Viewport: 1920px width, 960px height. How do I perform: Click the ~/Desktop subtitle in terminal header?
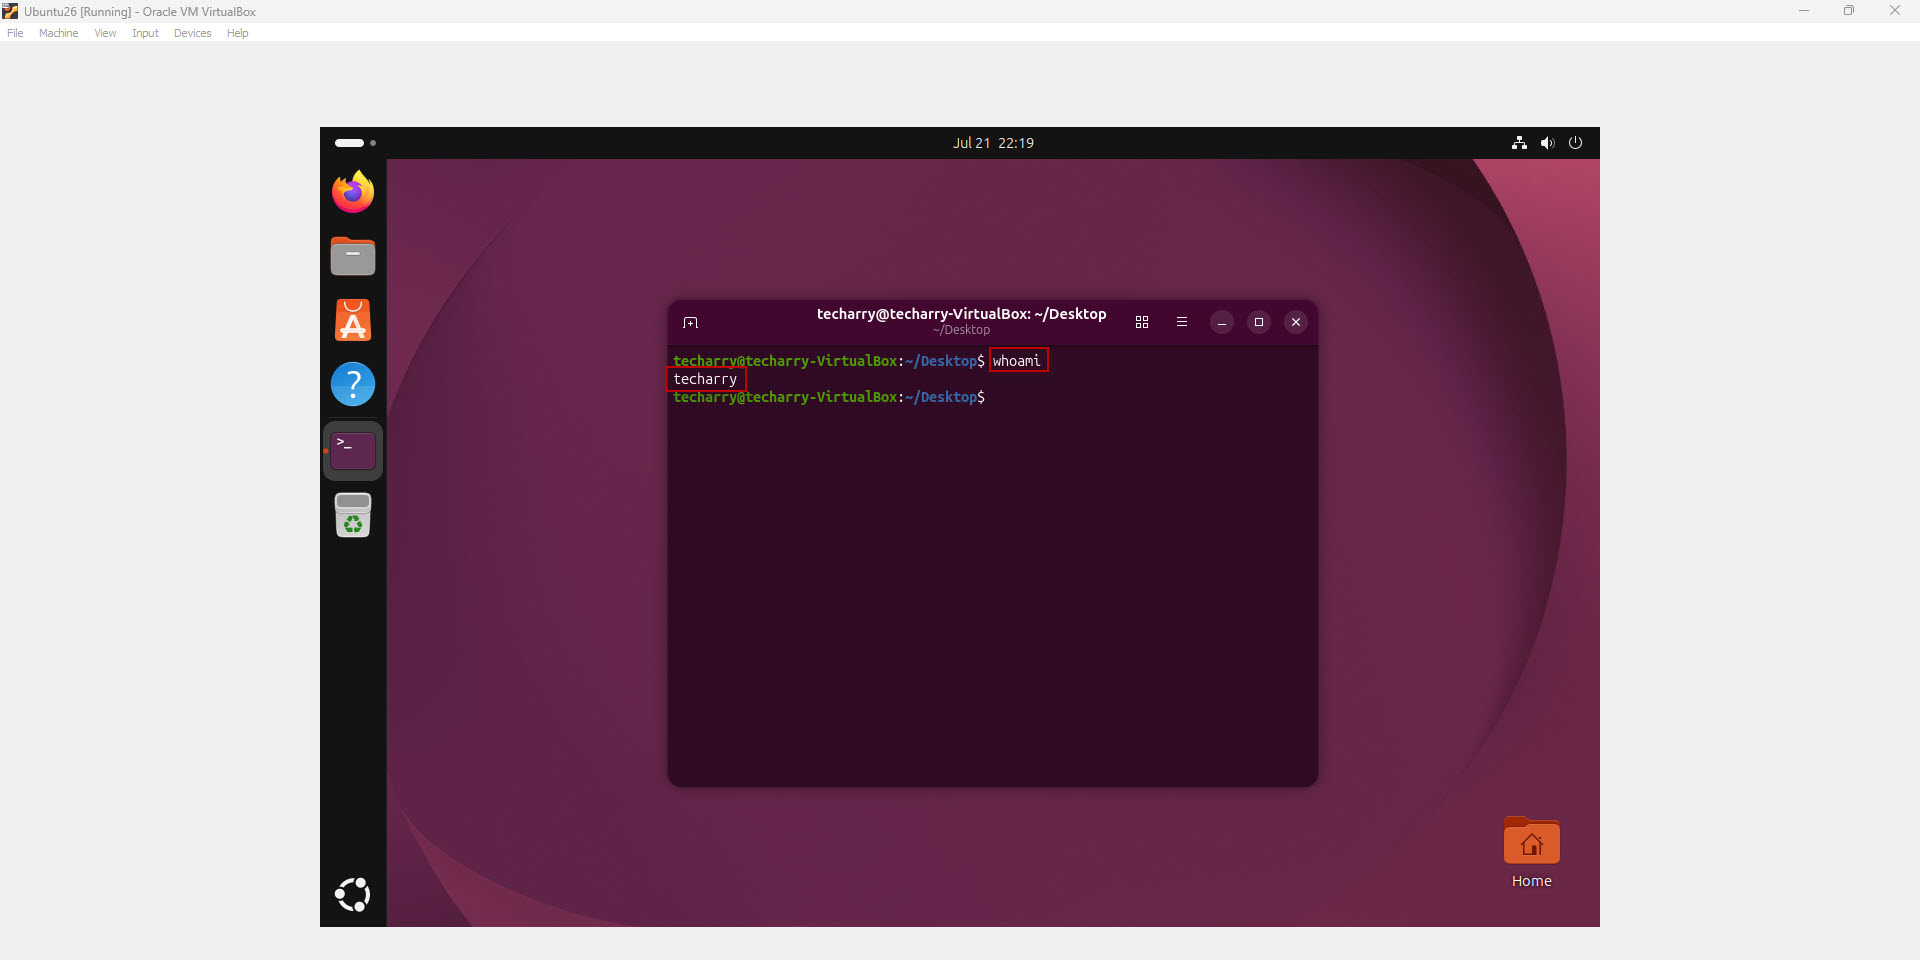pos(961,330)
